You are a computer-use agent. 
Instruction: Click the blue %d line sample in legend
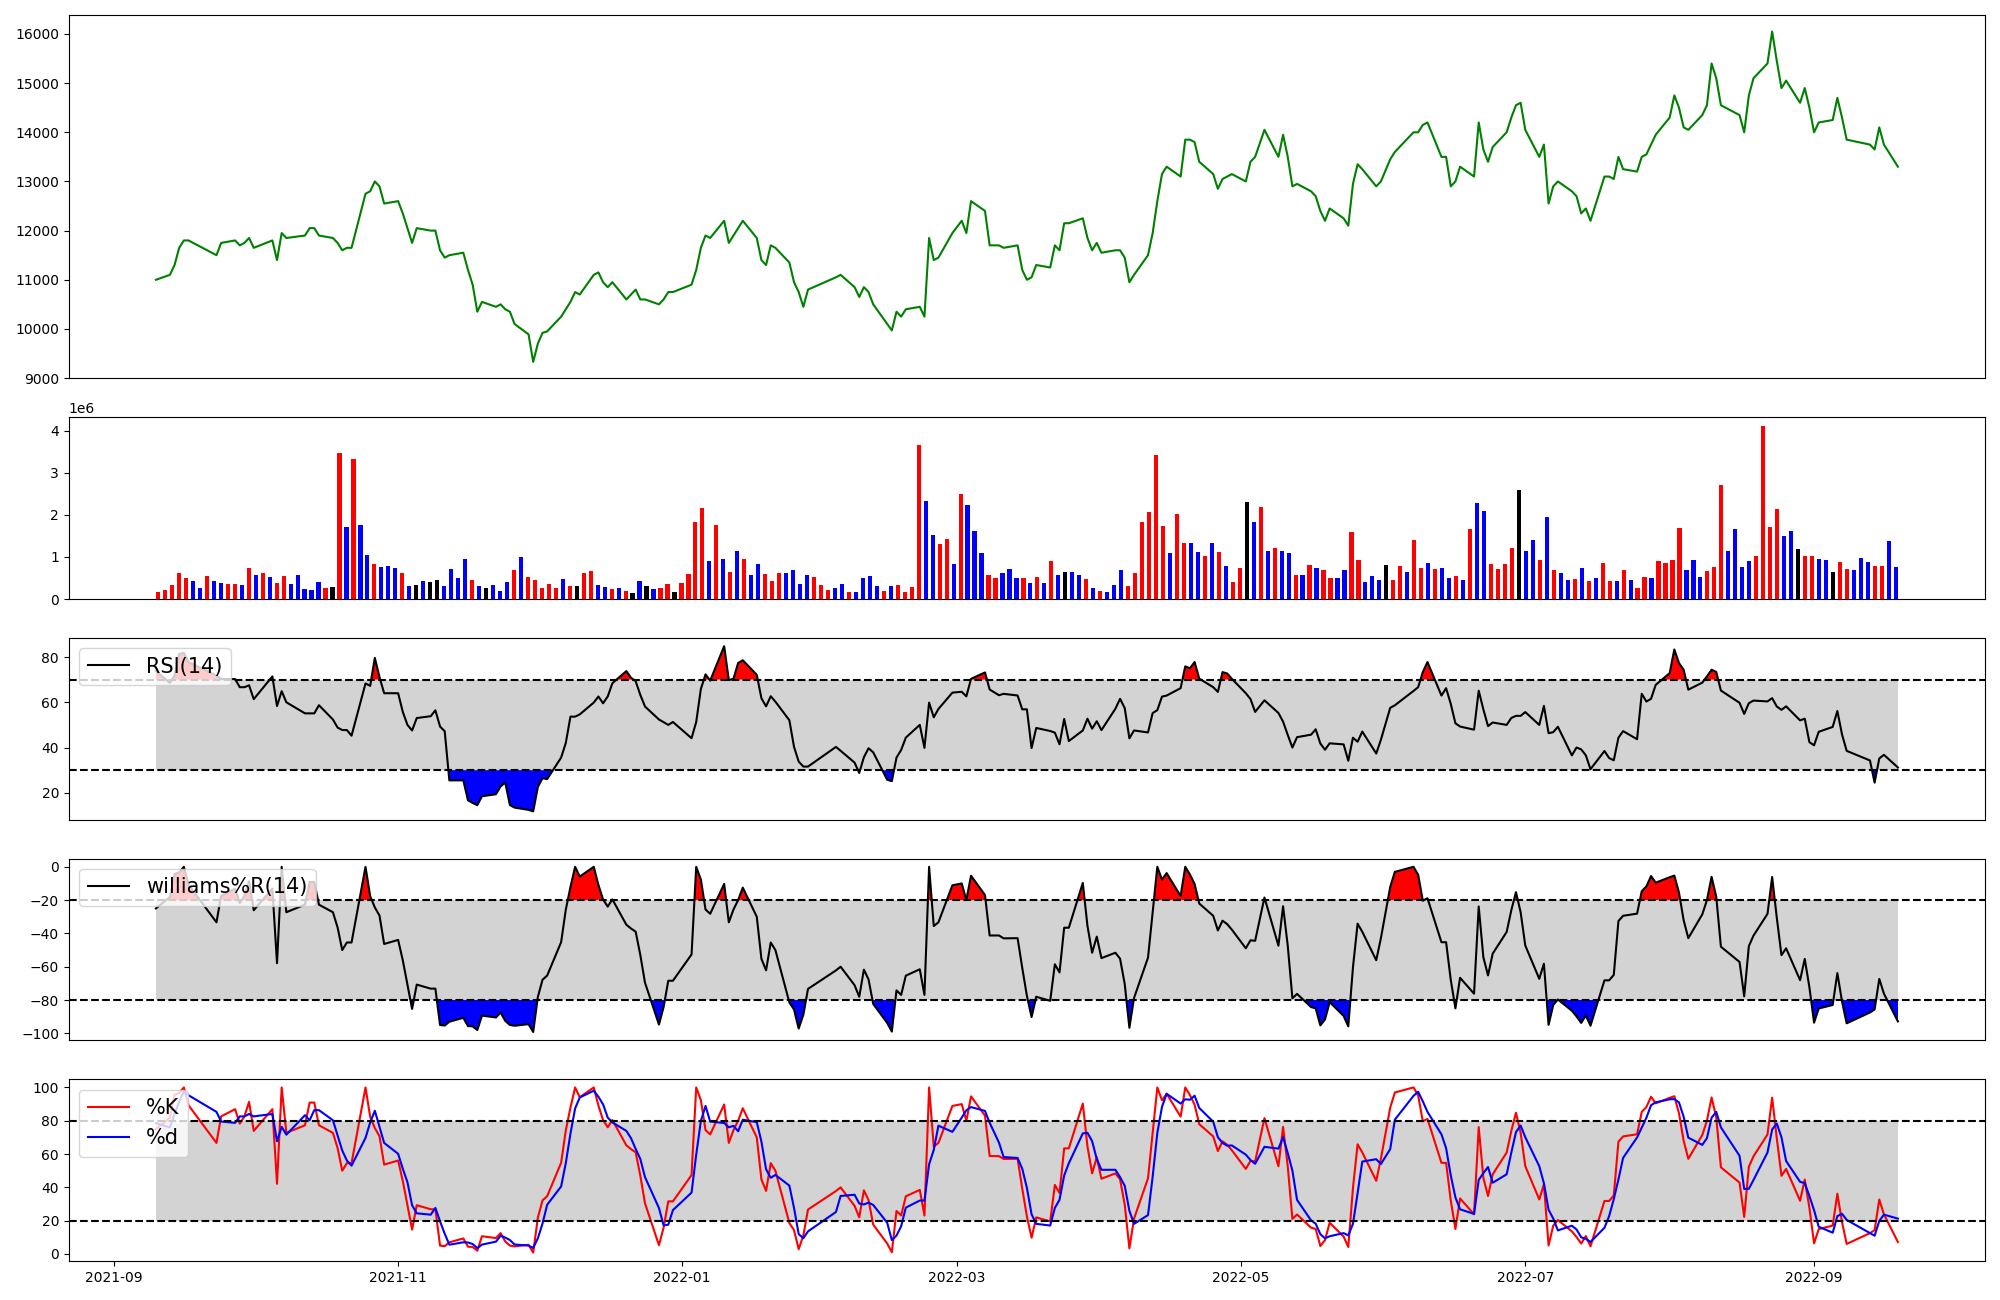pos(109,1137)
